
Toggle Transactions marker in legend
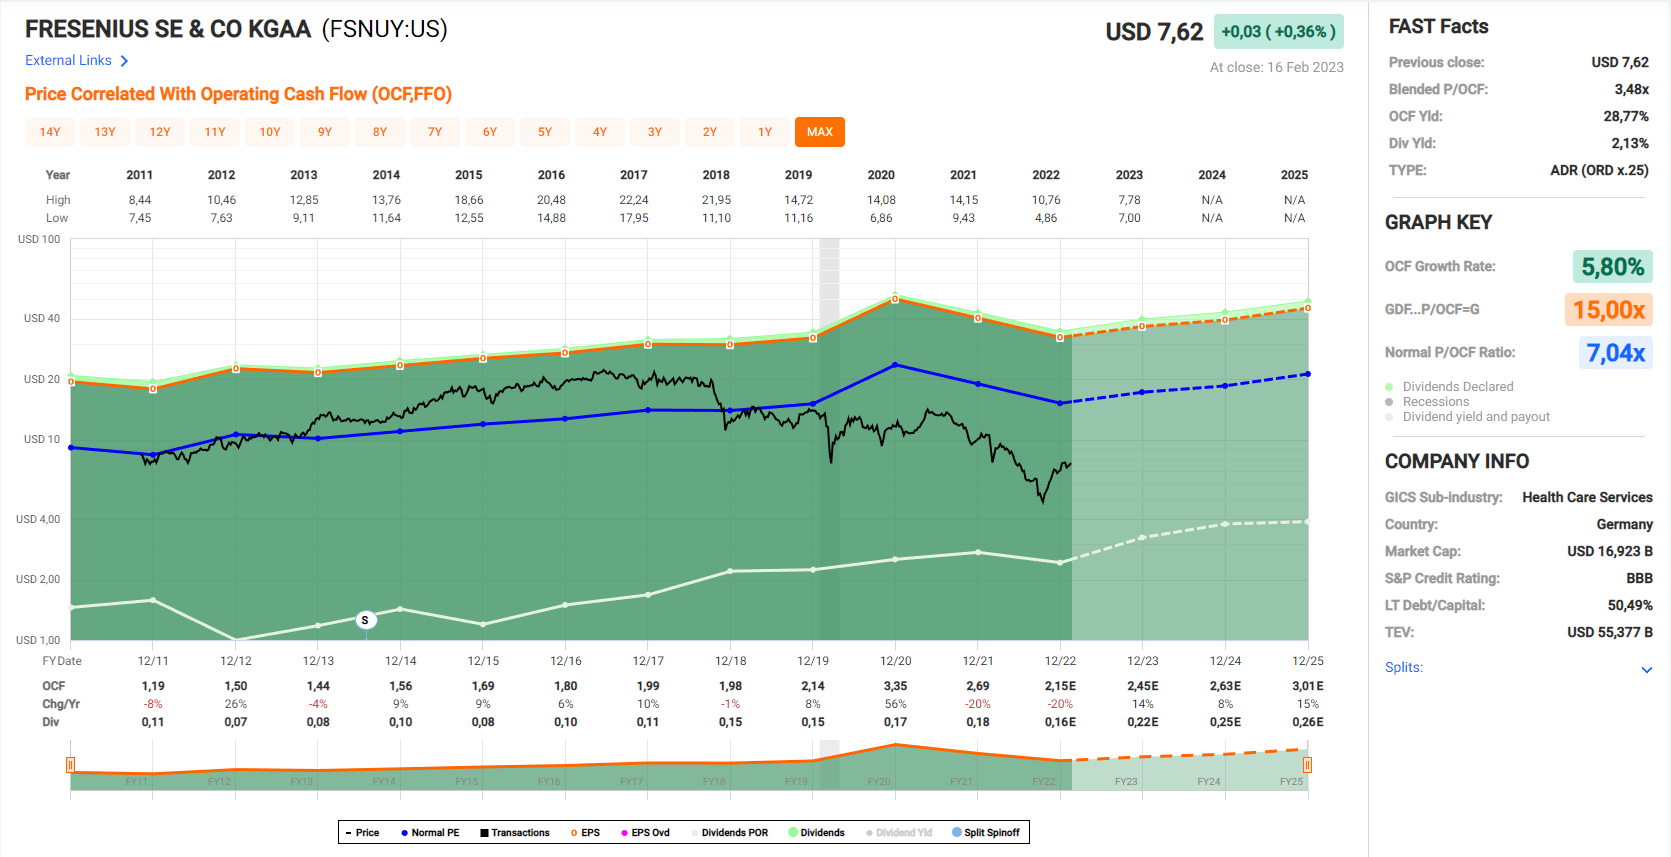515,832
